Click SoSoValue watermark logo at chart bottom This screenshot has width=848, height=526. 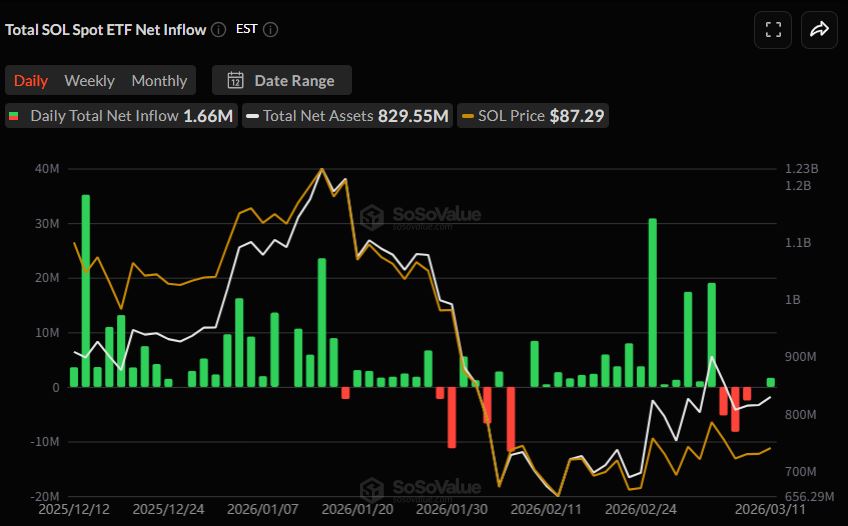[373, 490]
